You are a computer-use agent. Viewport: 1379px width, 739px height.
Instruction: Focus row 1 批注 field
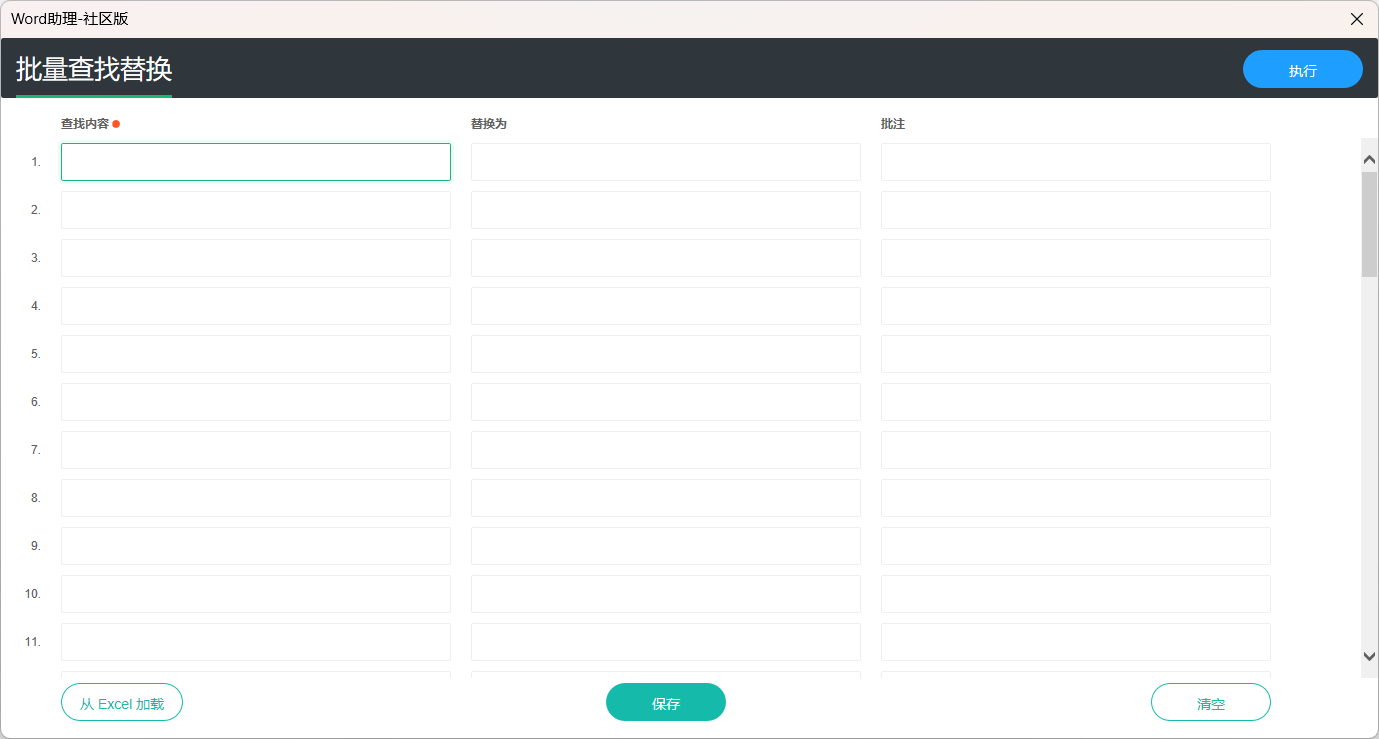click(x=1076, y=162)
